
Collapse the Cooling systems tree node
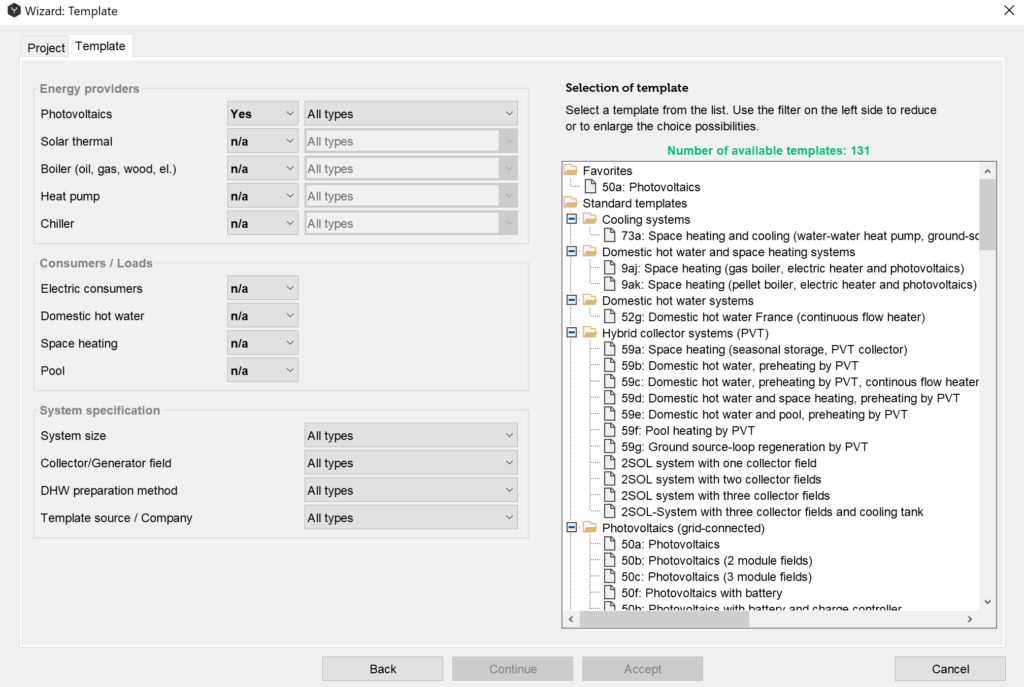571,220
